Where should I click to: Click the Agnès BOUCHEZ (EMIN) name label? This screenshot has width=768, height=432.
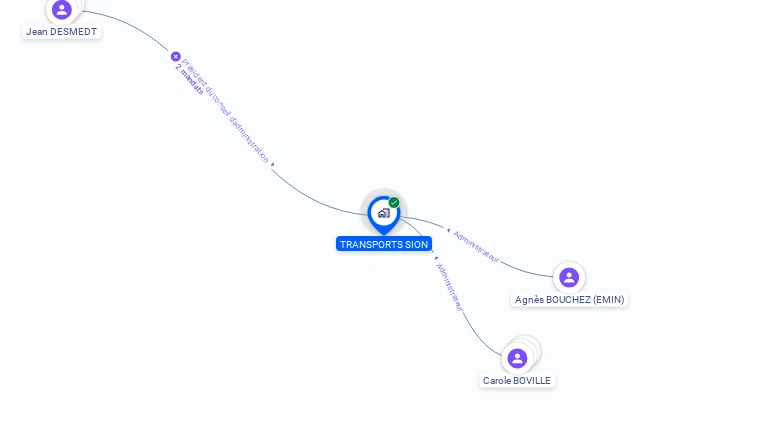(569, 300)
